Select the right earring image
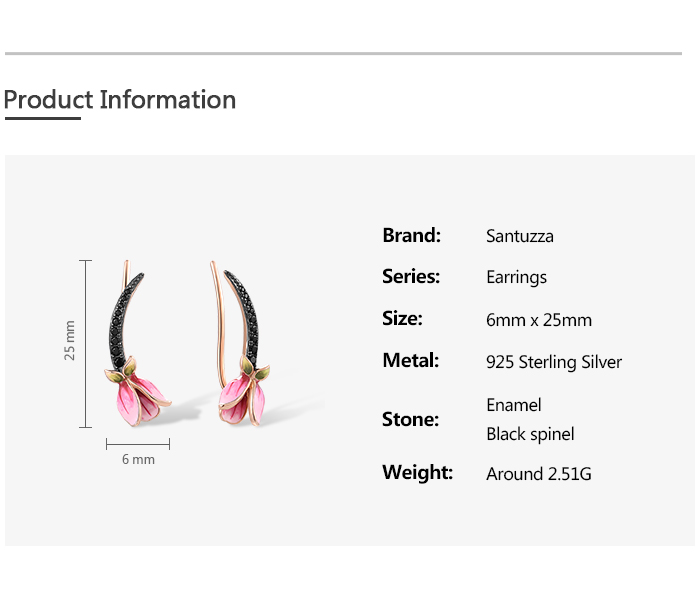The width and height of the screenshot is (700, 596). (240, 343)
